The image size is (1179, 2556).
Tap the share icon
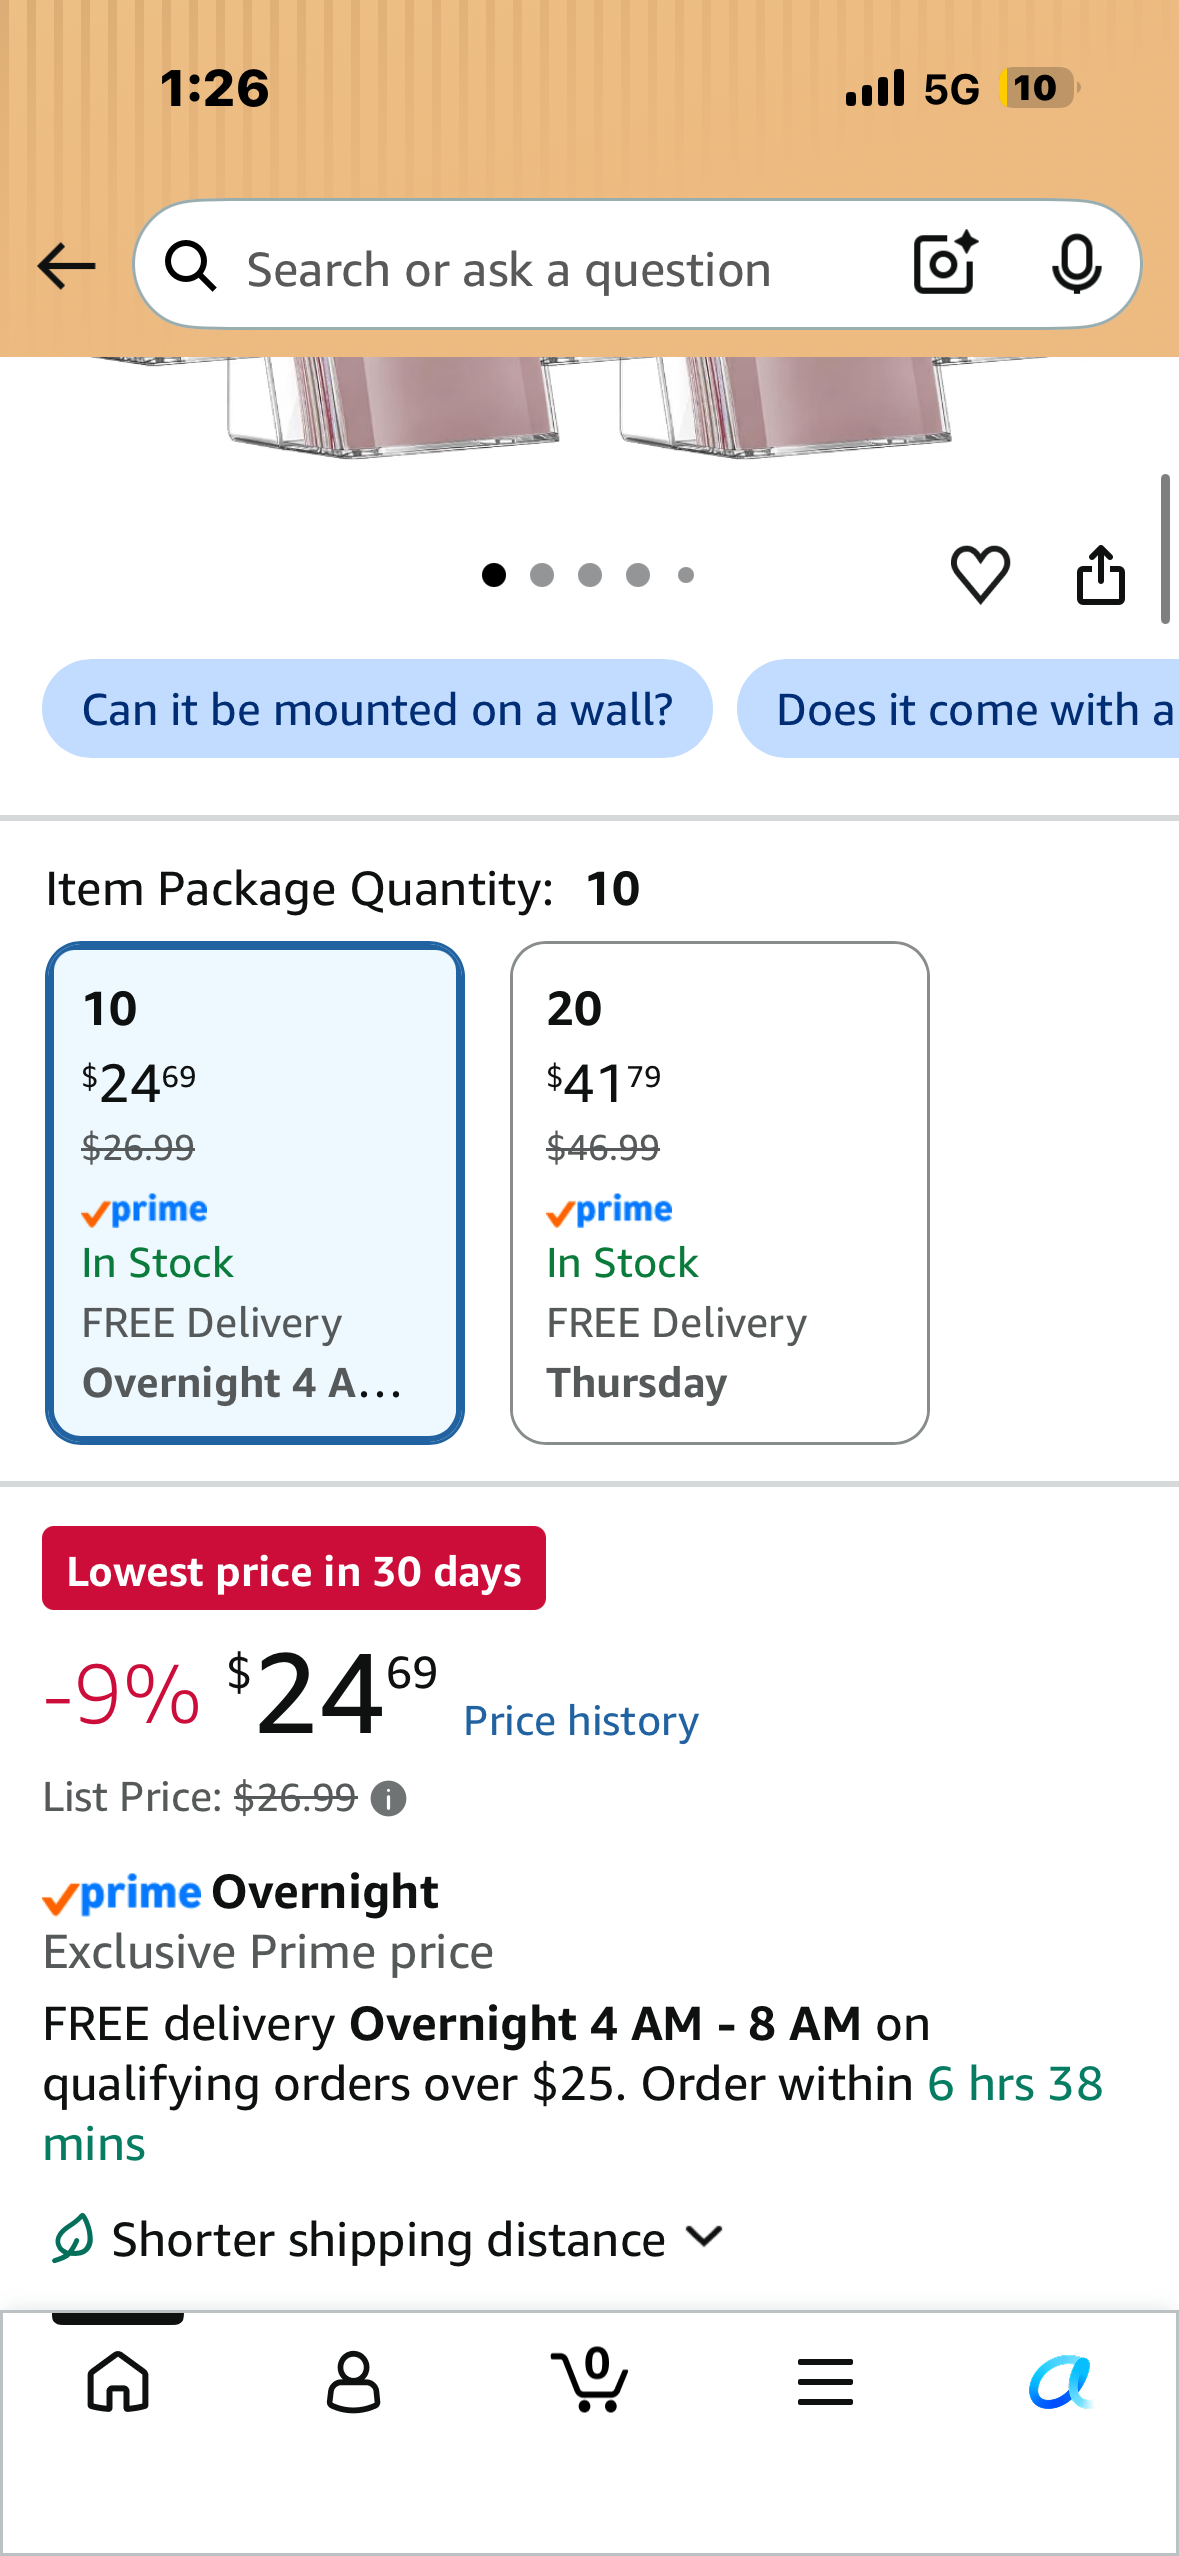click(1101, 574)
